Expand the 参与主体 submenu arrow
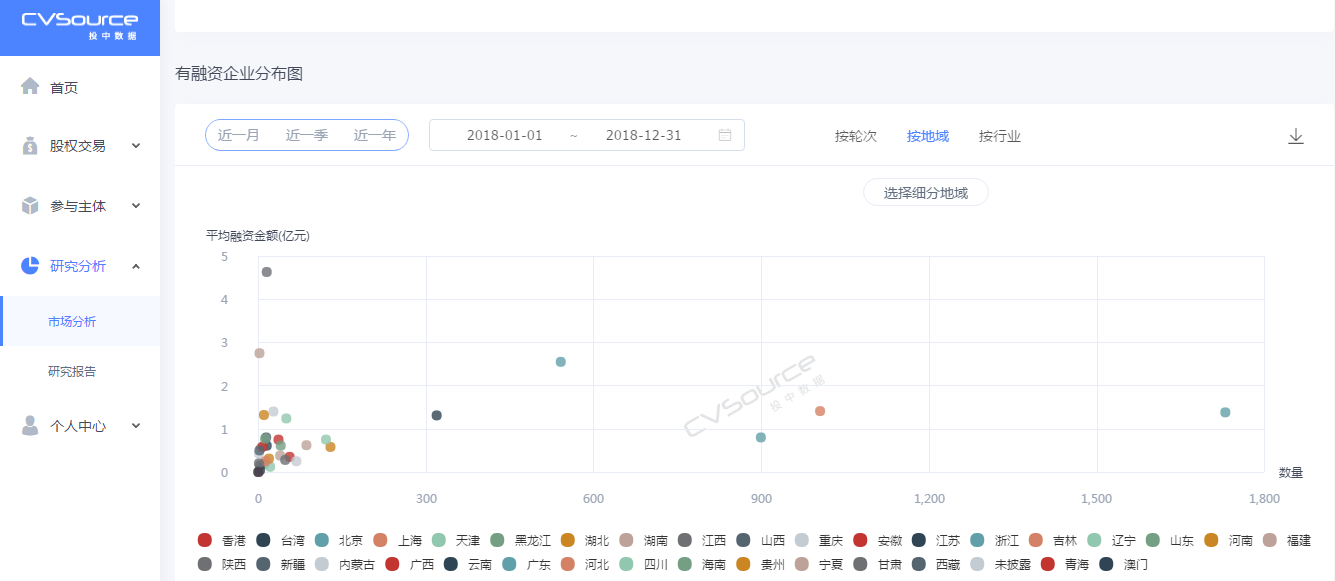 click(136, 206)
